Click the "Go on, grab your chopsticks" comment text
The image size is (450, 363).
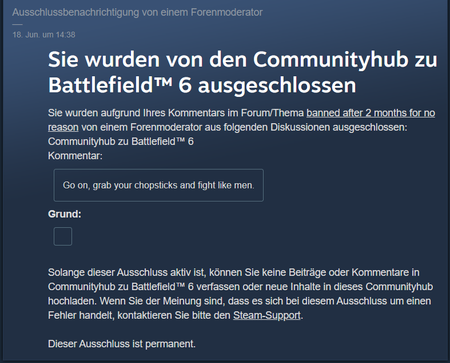(158, 185)
